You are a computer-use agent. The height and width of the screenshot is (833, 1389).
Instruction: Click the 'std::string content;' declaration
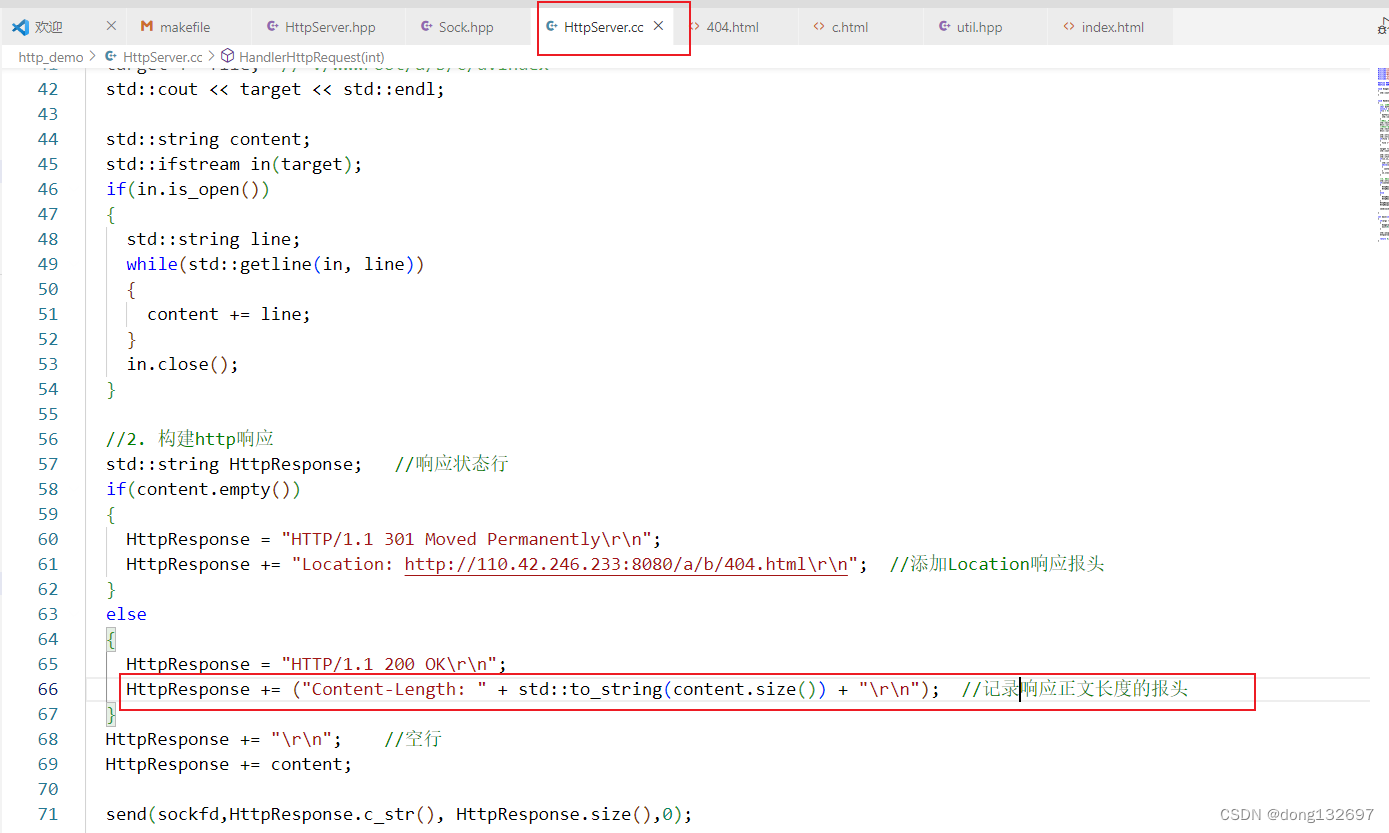point(208,139)
